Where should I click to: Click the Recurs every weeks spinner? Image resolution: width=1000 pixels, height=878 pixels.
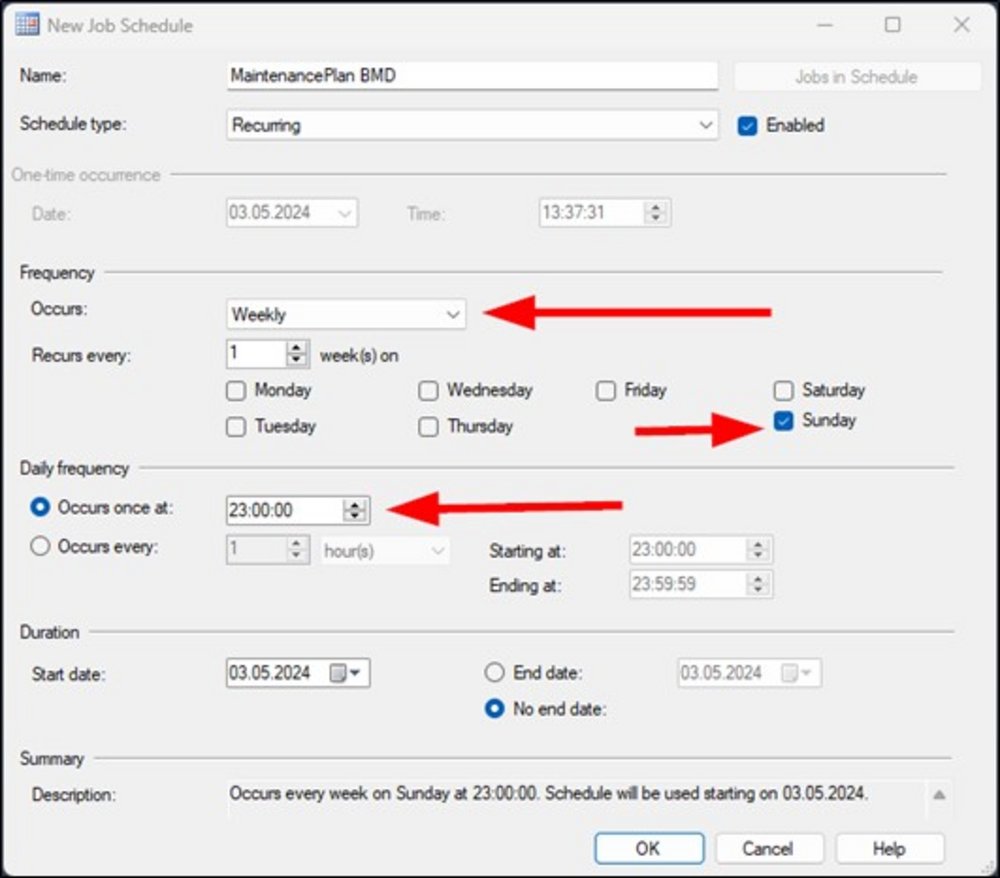297,354
